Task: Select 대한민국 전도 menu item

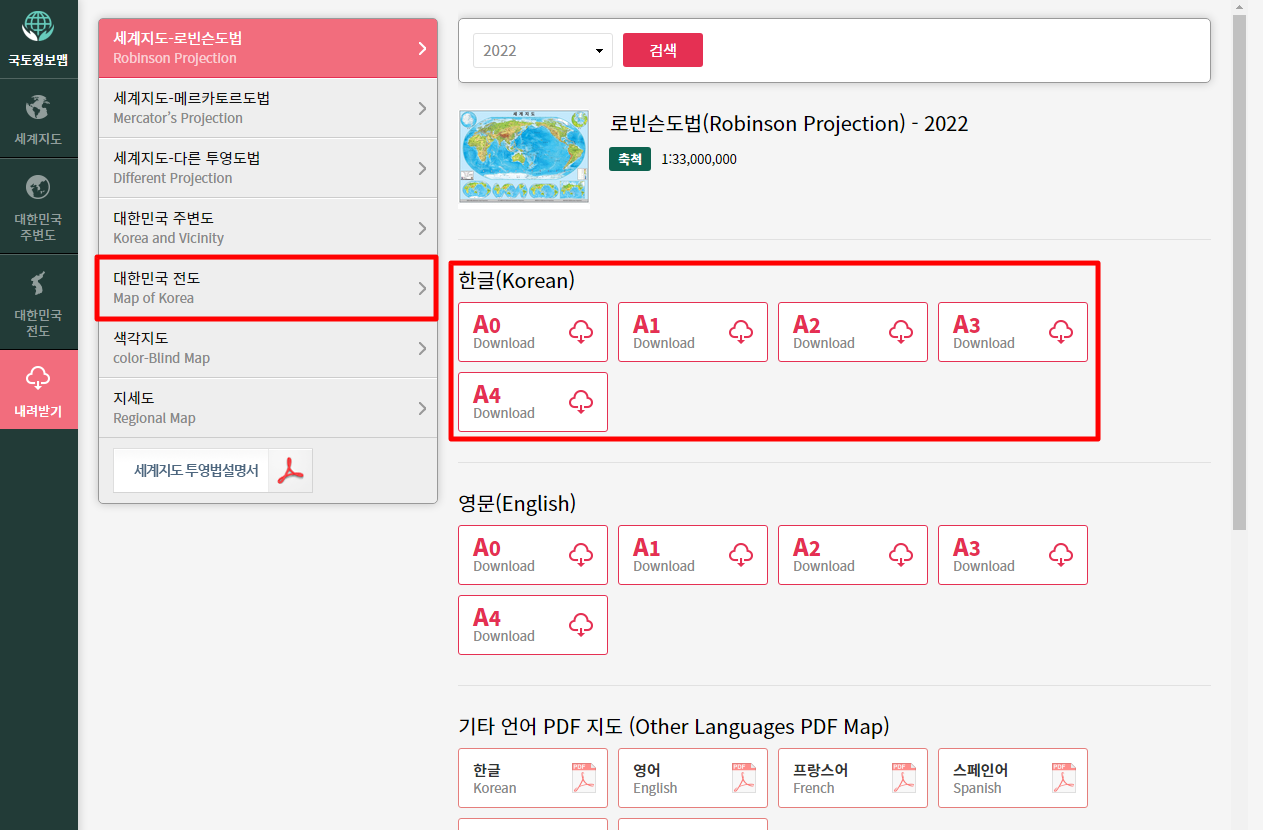Action: (268, 288)
